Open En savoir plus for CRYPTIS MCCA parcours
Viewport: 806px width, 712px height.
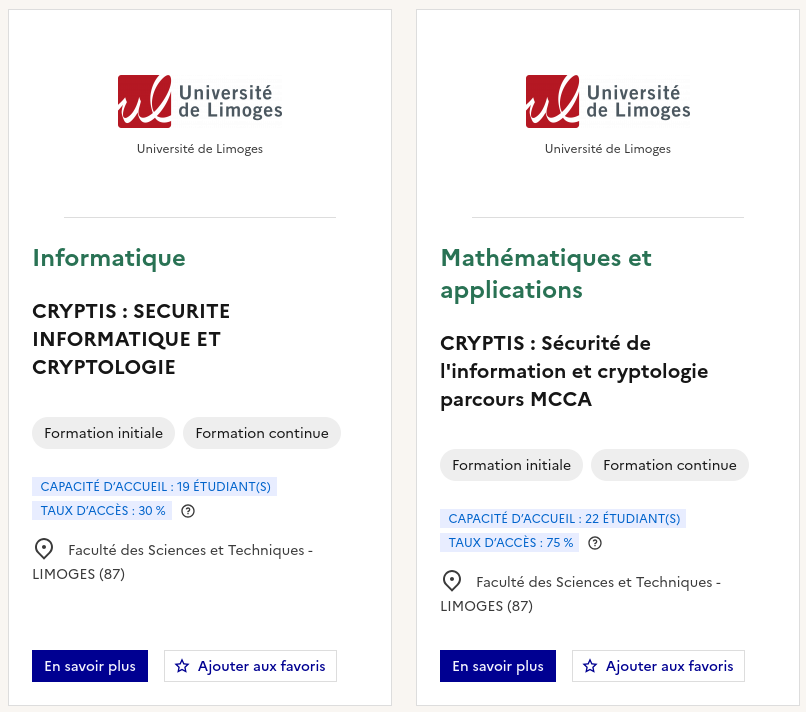click(498, 666)
